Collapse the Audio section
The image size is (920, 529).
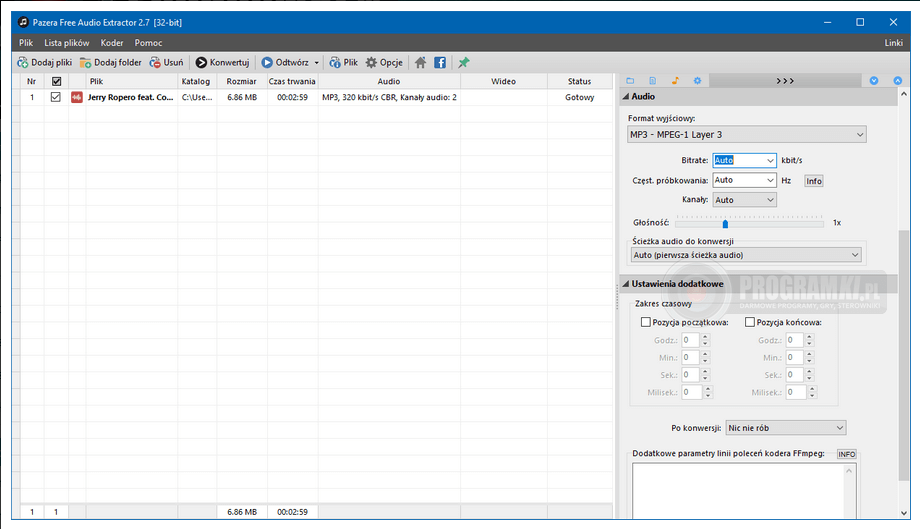625,96
